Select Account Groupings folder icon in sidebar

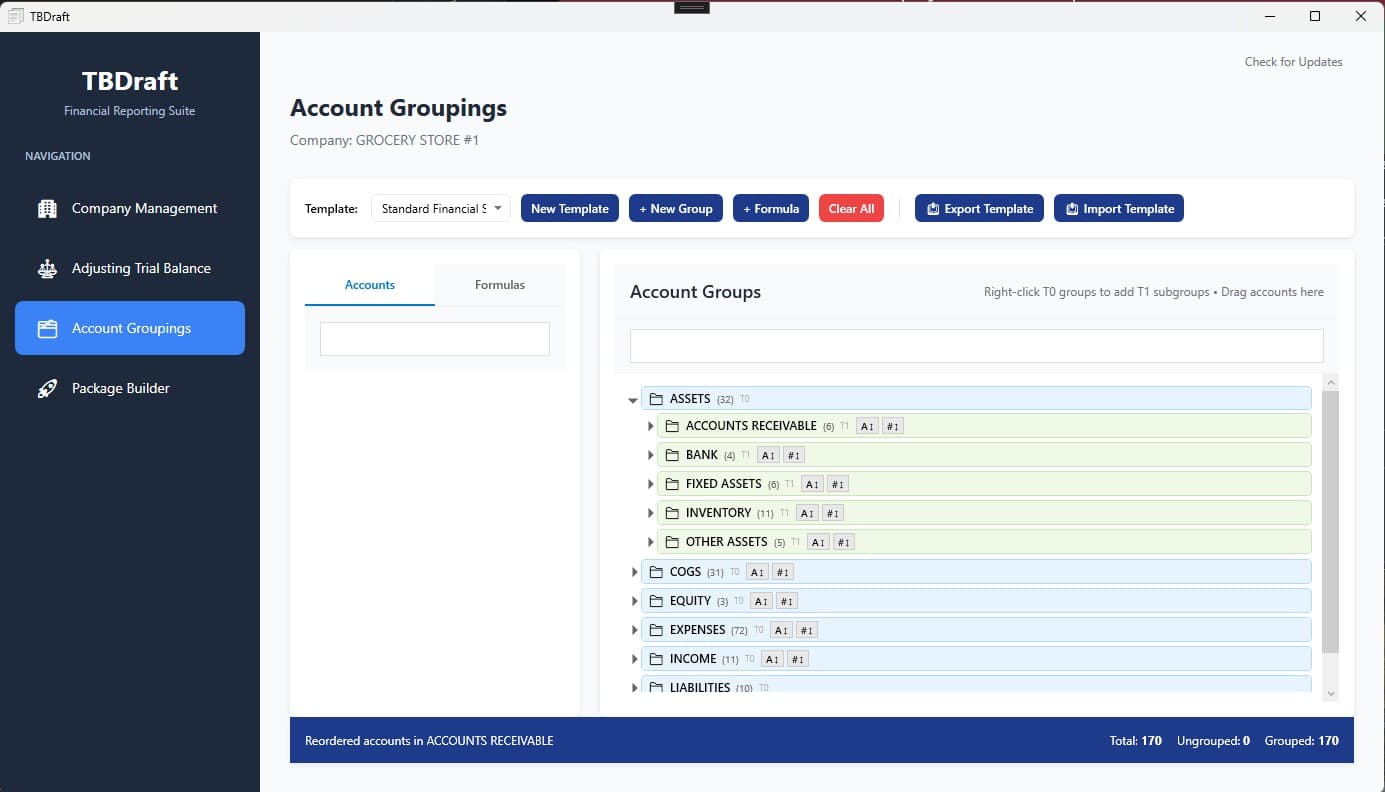[x=47, y=329]
